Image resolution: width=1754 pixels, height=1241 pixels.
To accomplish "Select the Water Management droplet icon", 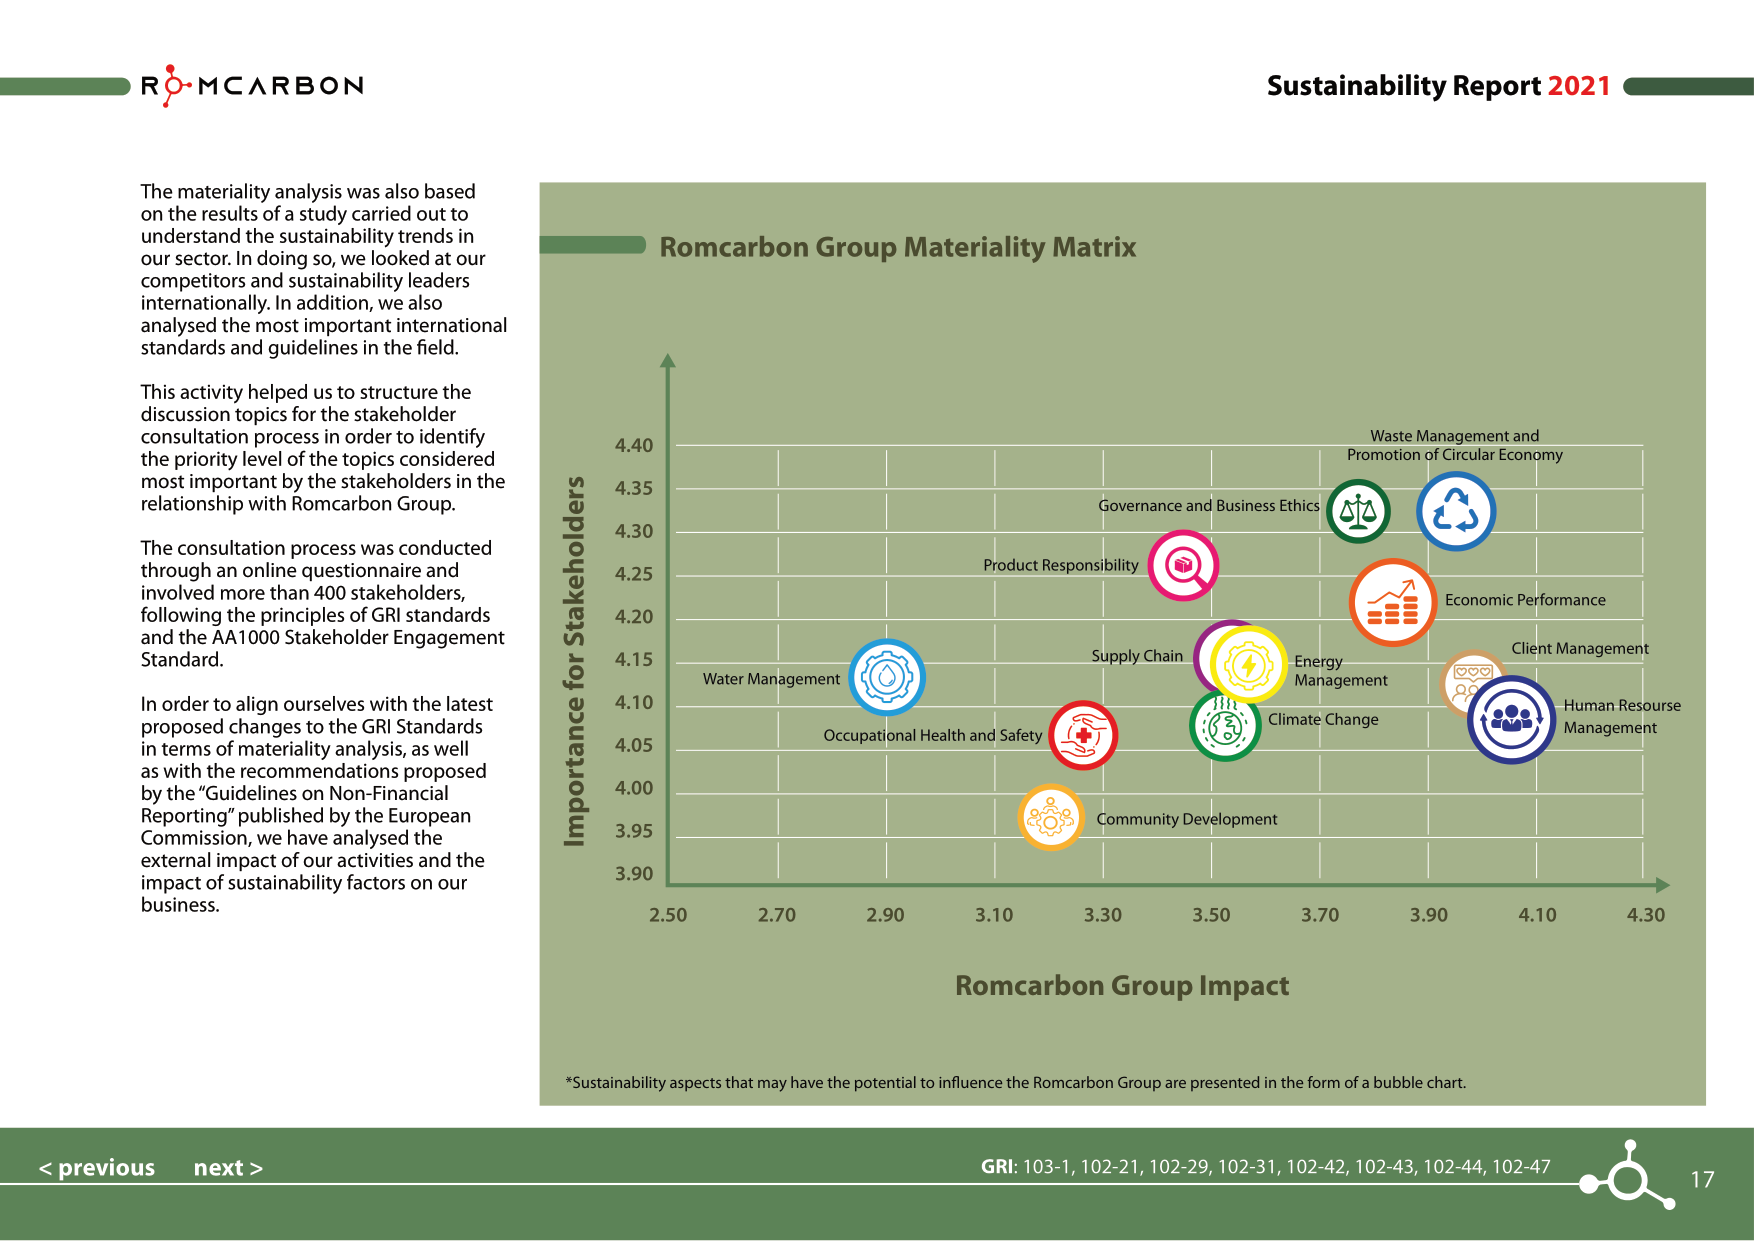I will coord(888,677).
